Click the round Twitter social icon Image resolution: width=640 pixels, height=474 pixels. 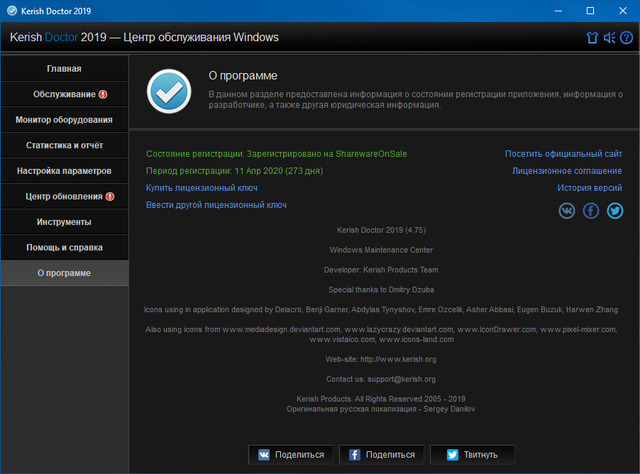[x=615, y=210]
